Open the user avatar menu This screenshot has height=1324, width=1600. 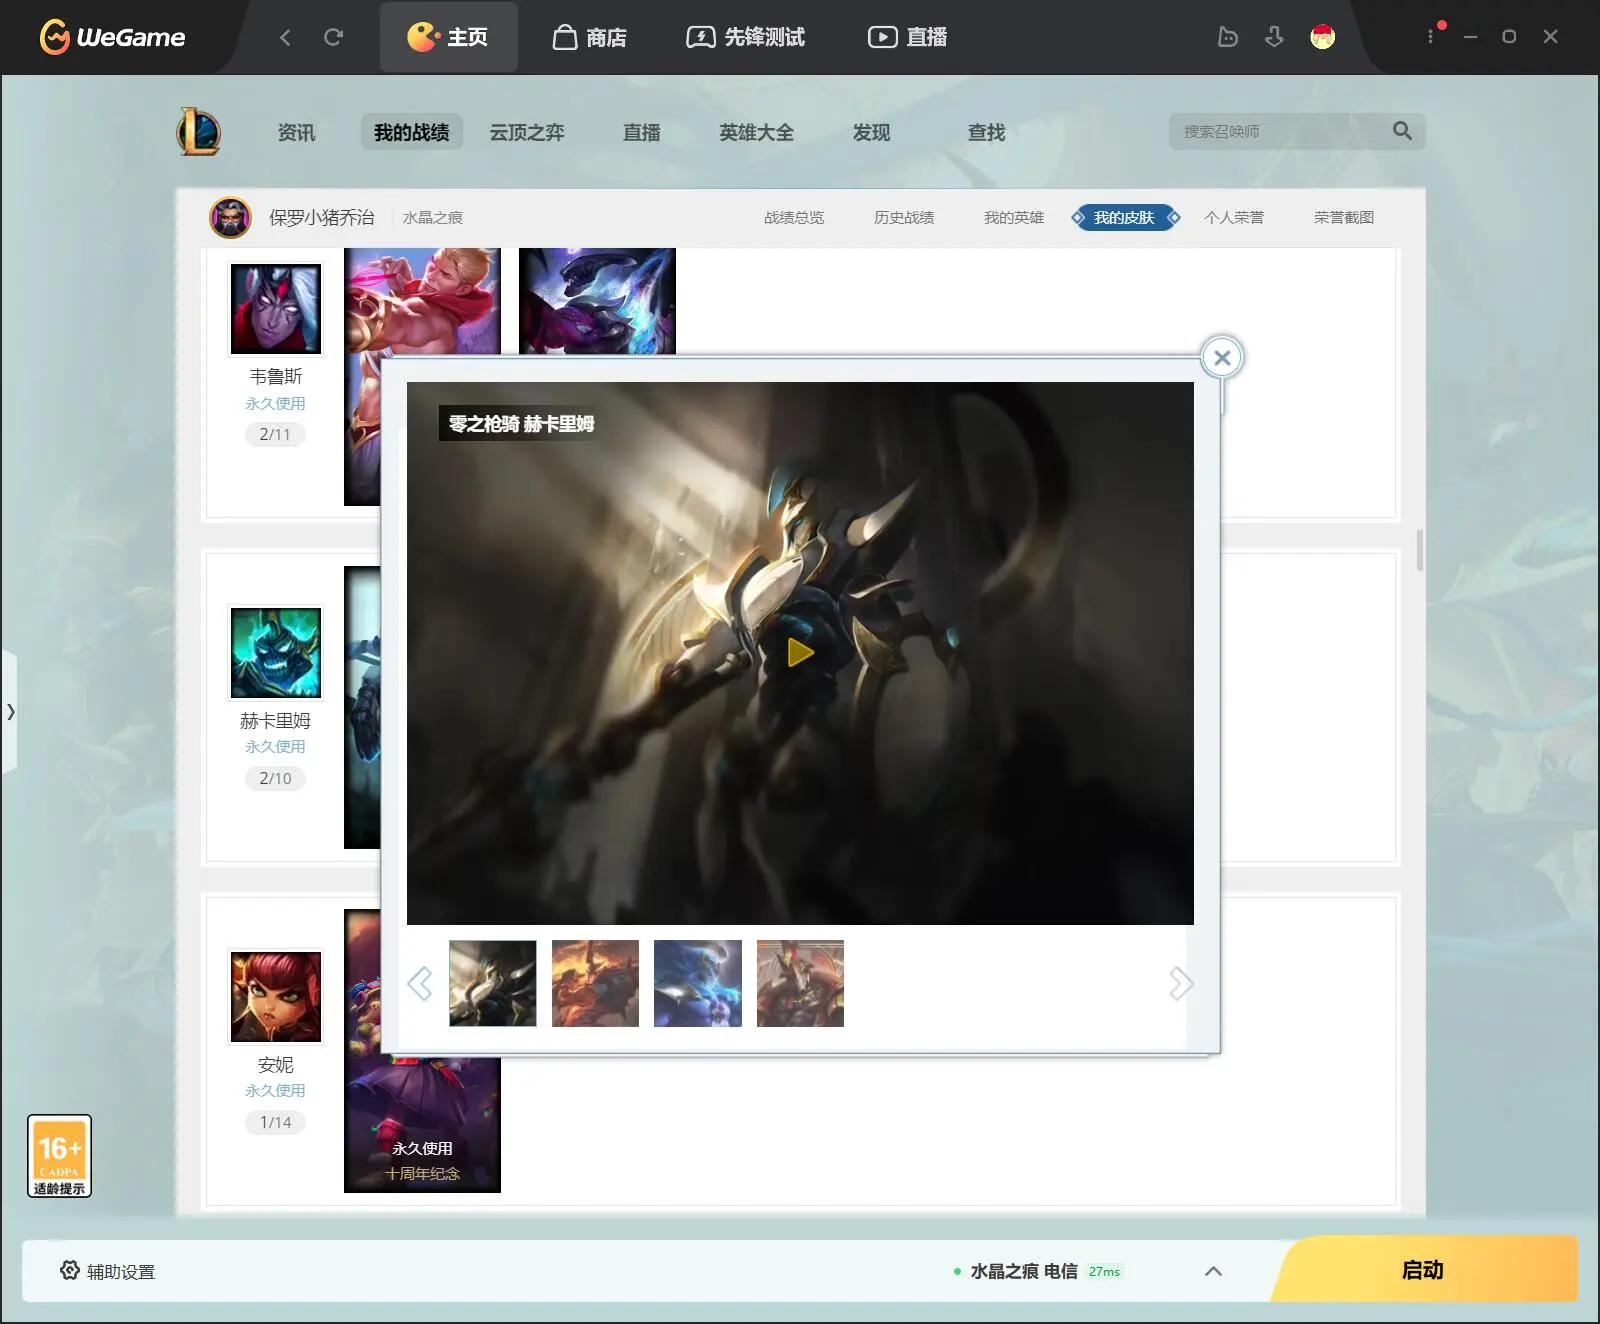pos(1322,37)
